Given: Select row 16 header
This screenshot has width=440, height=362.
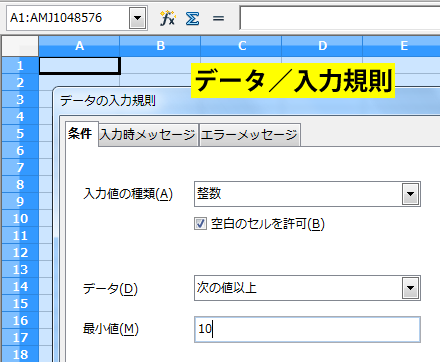Looking at the screenshot, I should (x=20, y=321).
